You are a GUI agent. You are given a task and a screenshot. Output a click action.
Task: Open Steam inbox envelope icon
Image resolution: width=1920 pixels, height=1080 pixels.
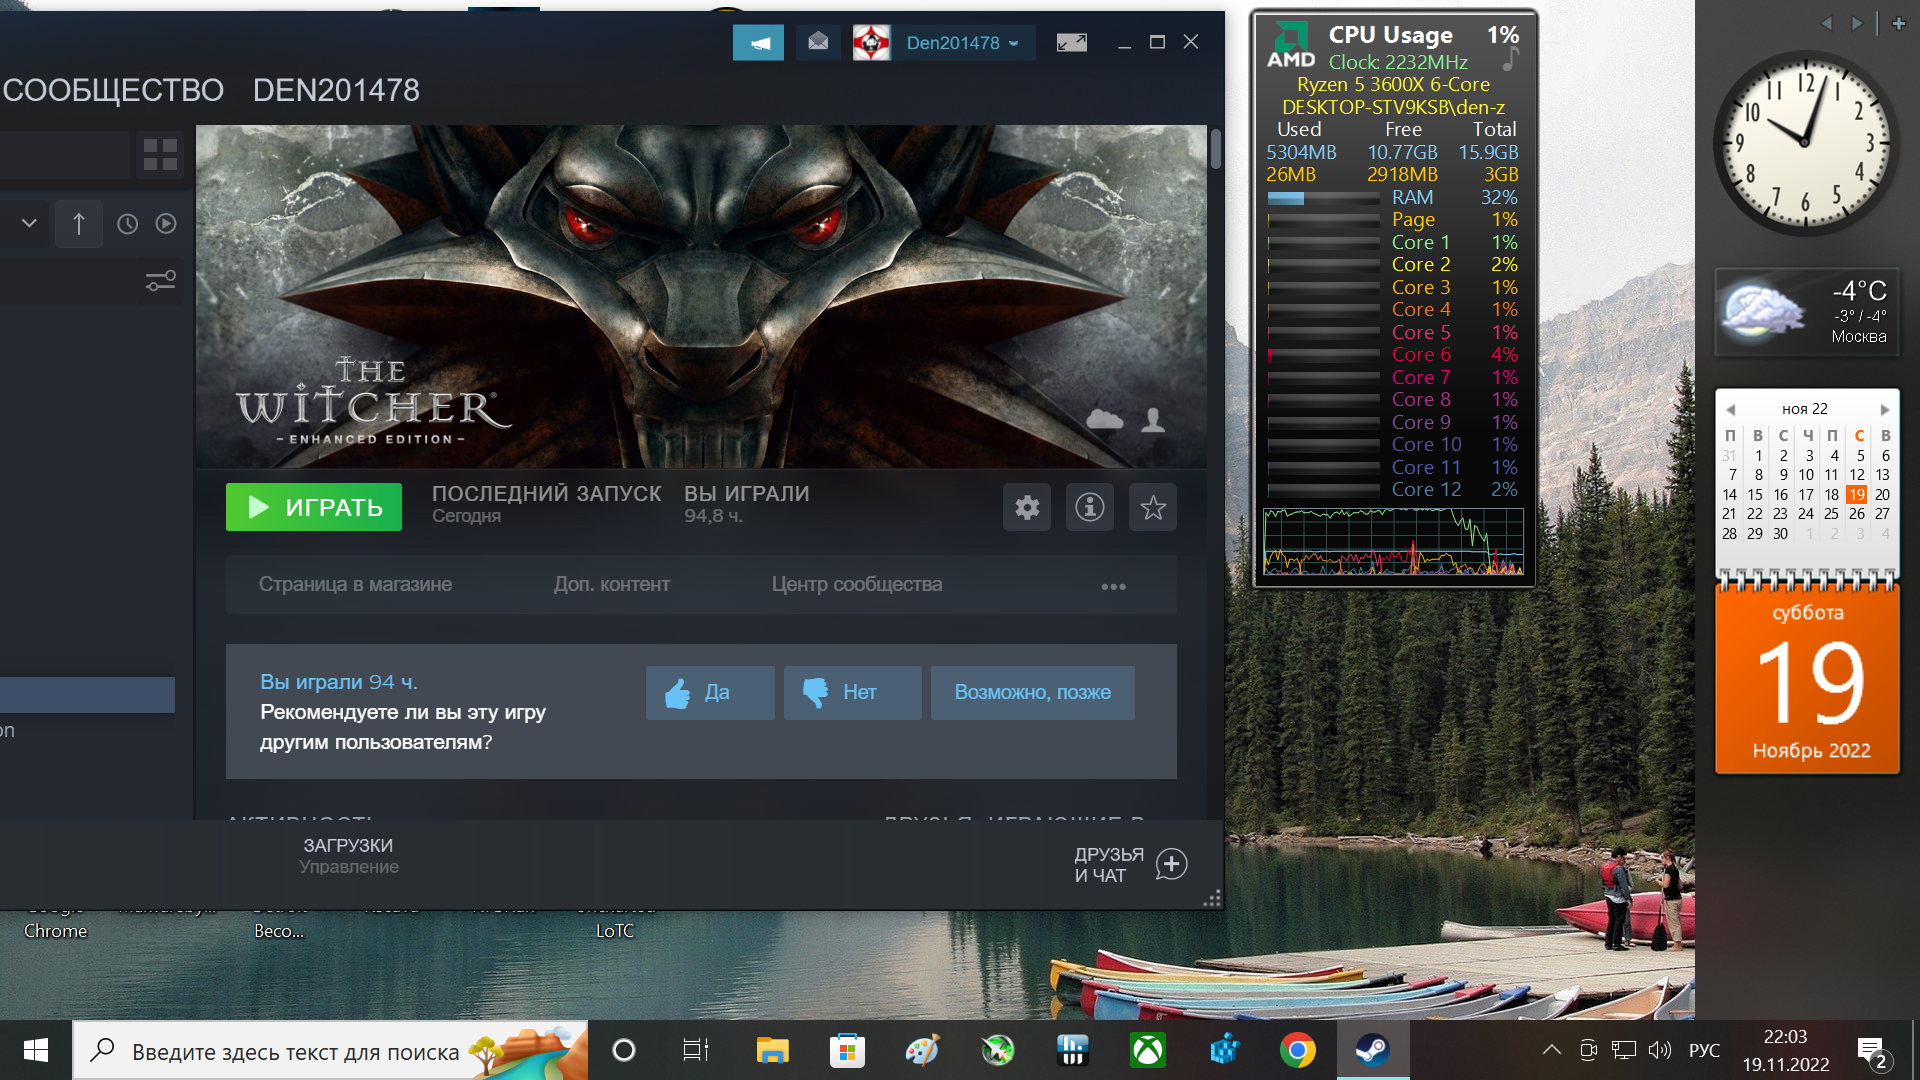pos(818,42)
